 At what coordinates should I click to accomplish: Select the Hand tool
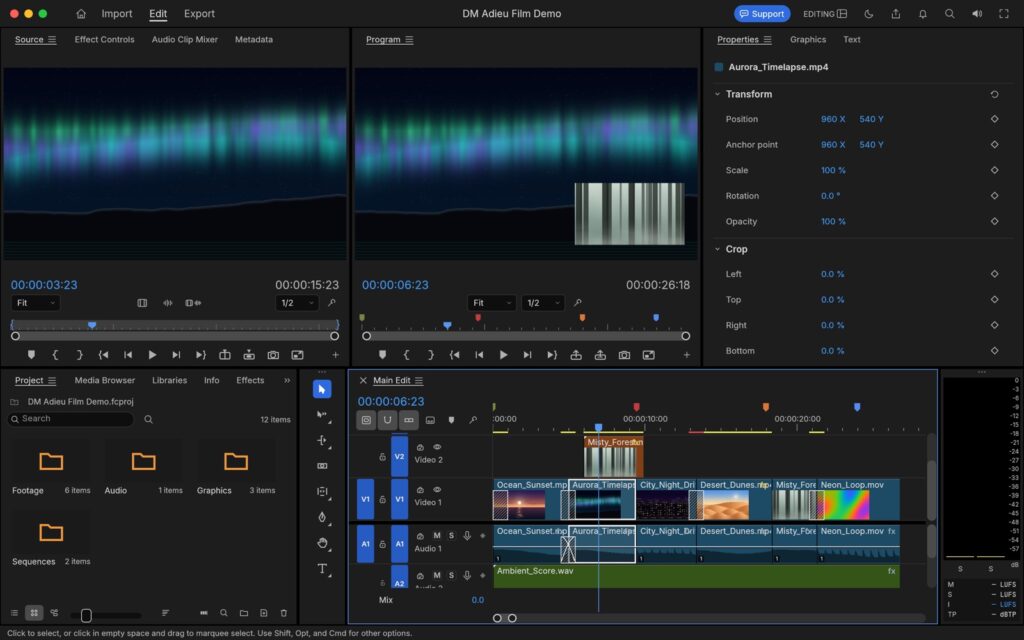click(x=321, y=543)
